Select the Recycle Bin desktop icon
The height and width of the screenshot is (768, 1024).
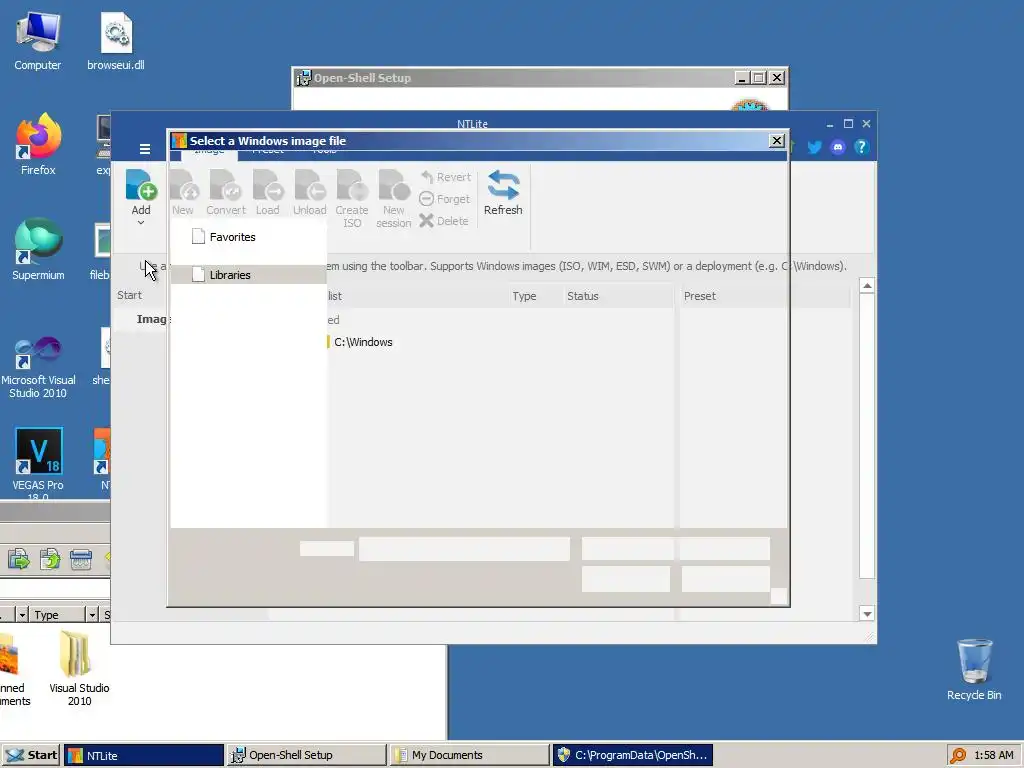point(974,670)
